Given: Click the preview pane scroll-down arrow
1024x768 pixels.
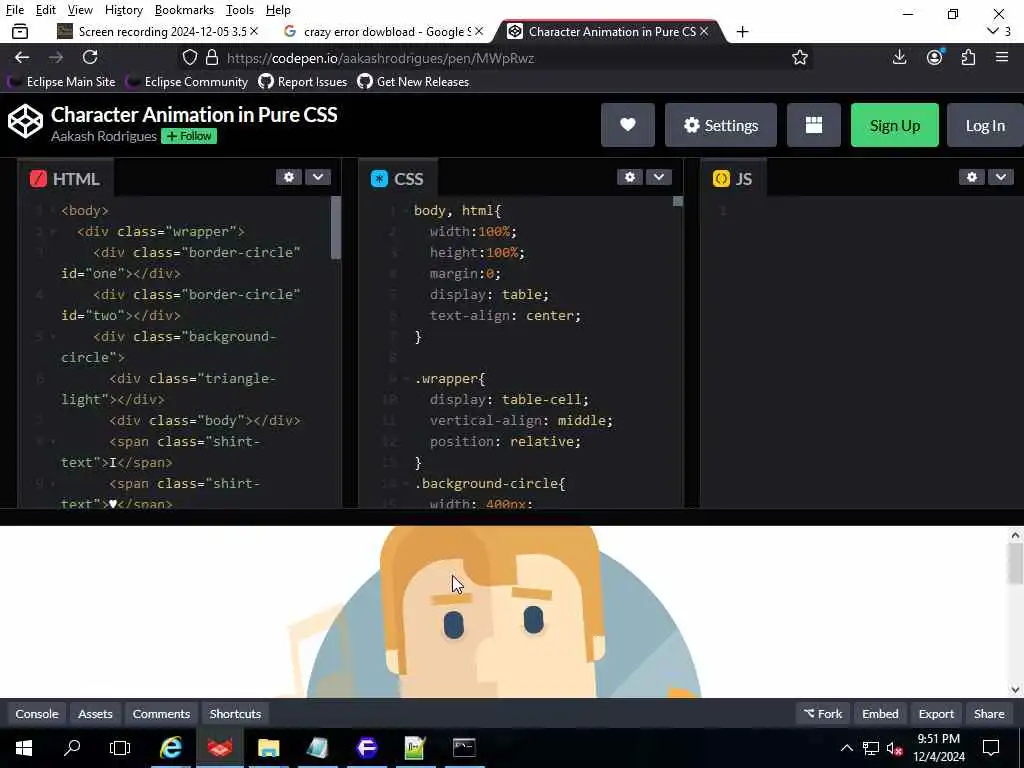Looking at the screenshot, I should (1015, 689).
